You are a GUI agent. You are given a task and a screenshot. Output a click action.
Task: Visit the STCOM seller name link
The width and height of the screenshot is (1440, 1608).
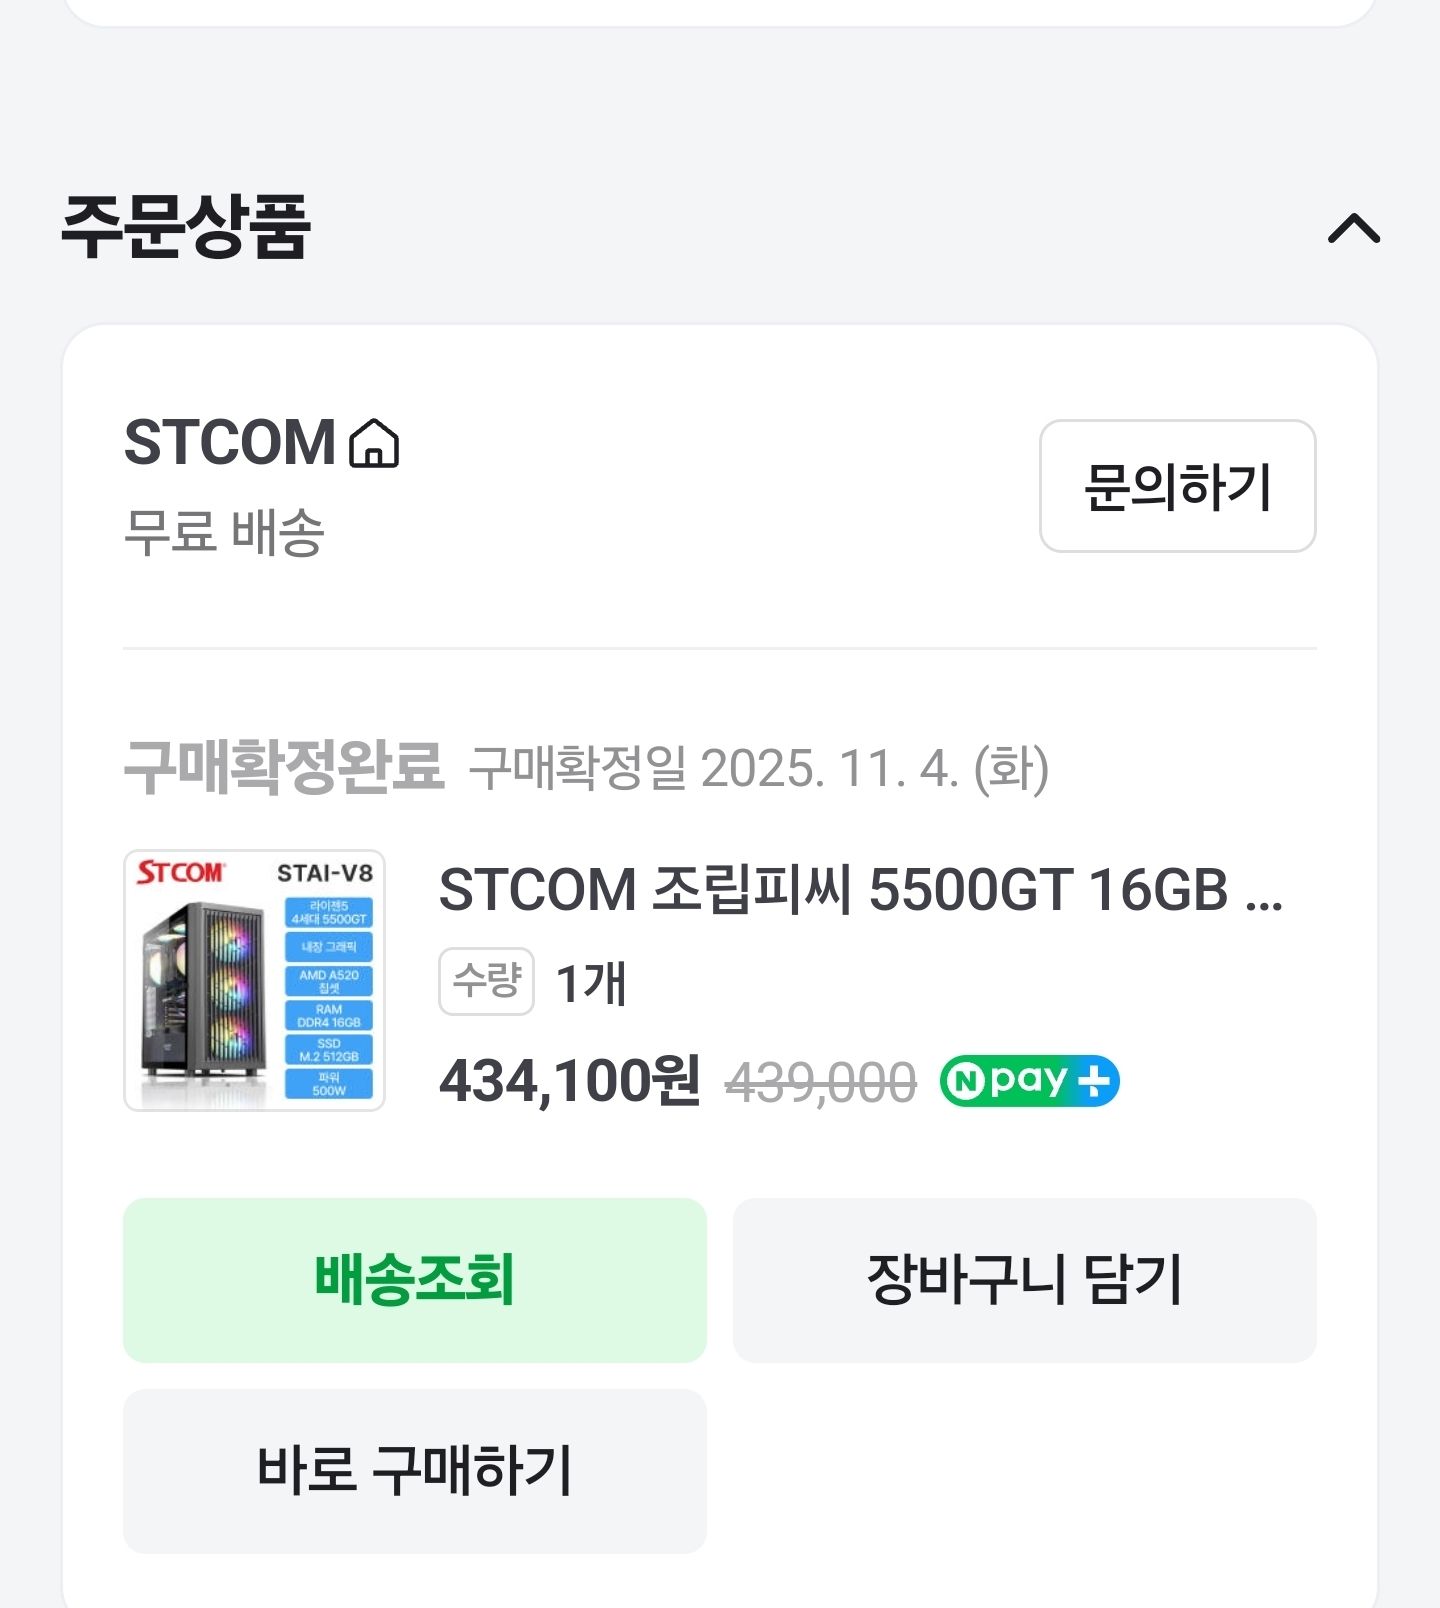click(x=229, y=443)
